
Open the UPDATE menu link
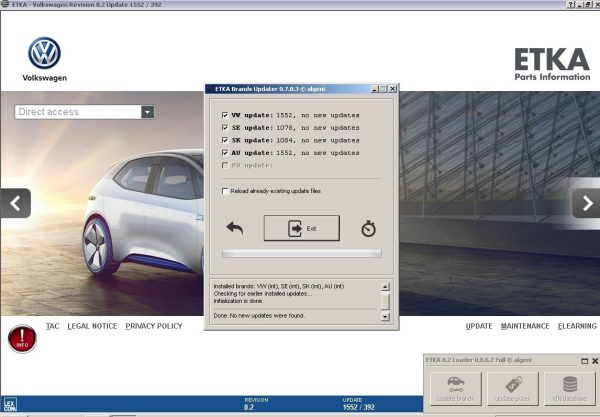479,326
